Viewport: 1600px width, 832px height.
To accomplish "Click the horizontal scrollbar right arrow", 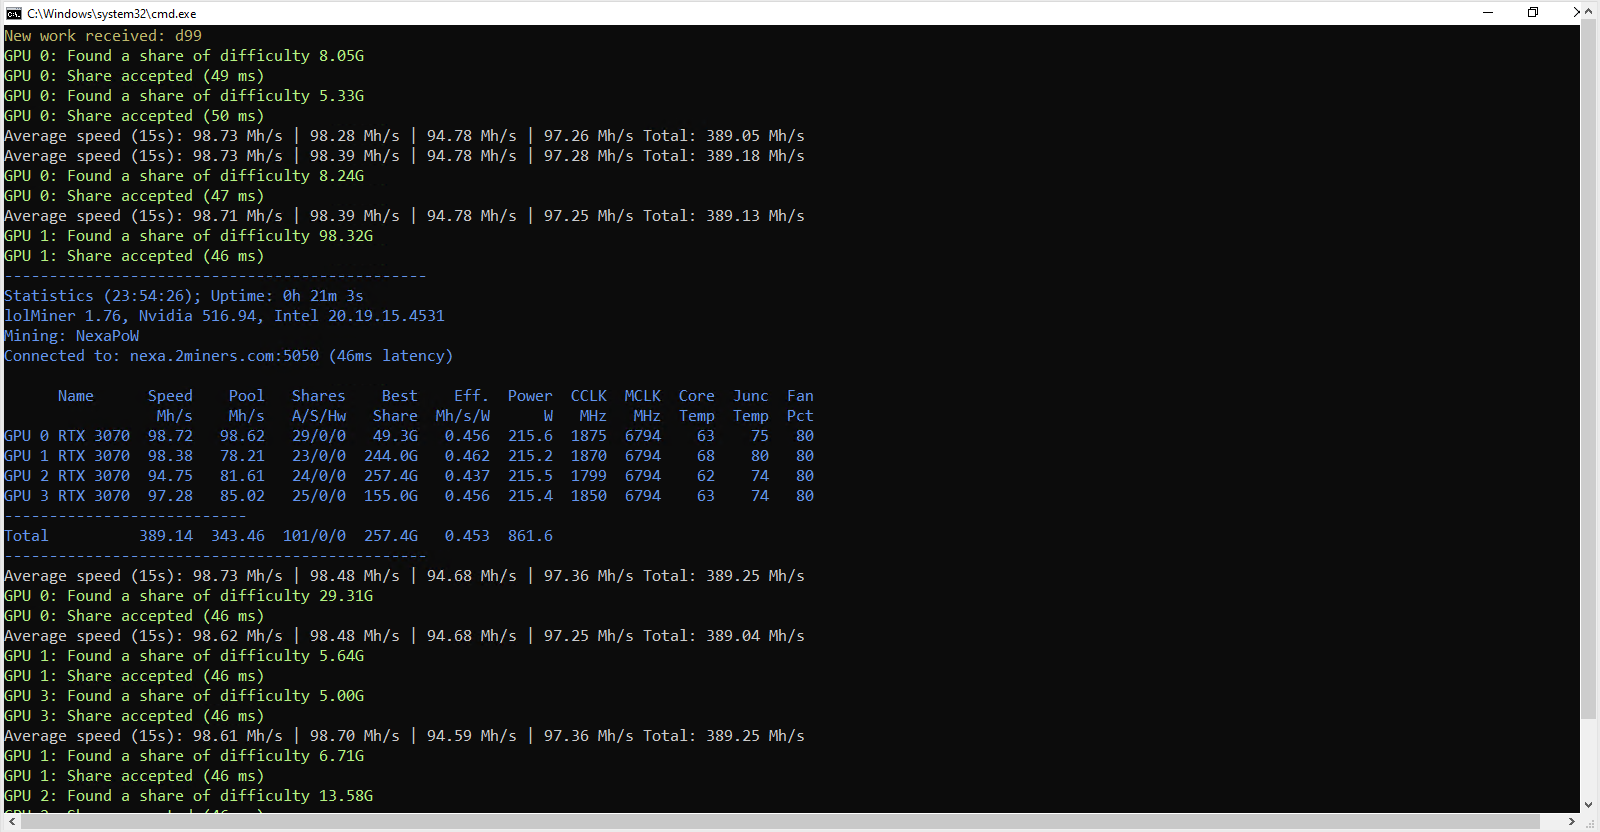I will pyautogui.click(x=1572, y=821).
